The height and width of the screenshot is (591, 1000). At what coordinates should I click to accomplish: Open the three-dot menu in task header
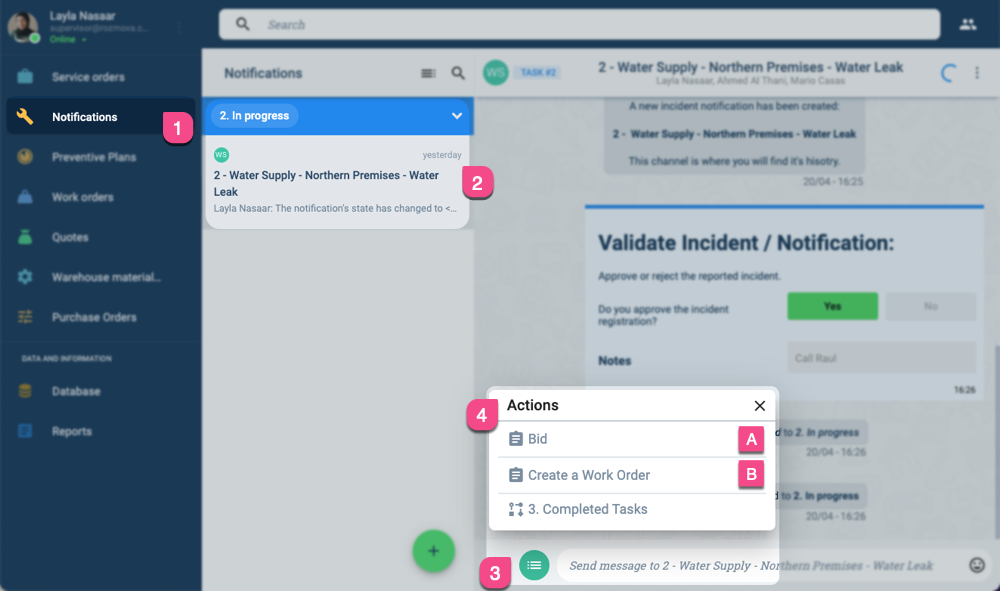(977, 73)
